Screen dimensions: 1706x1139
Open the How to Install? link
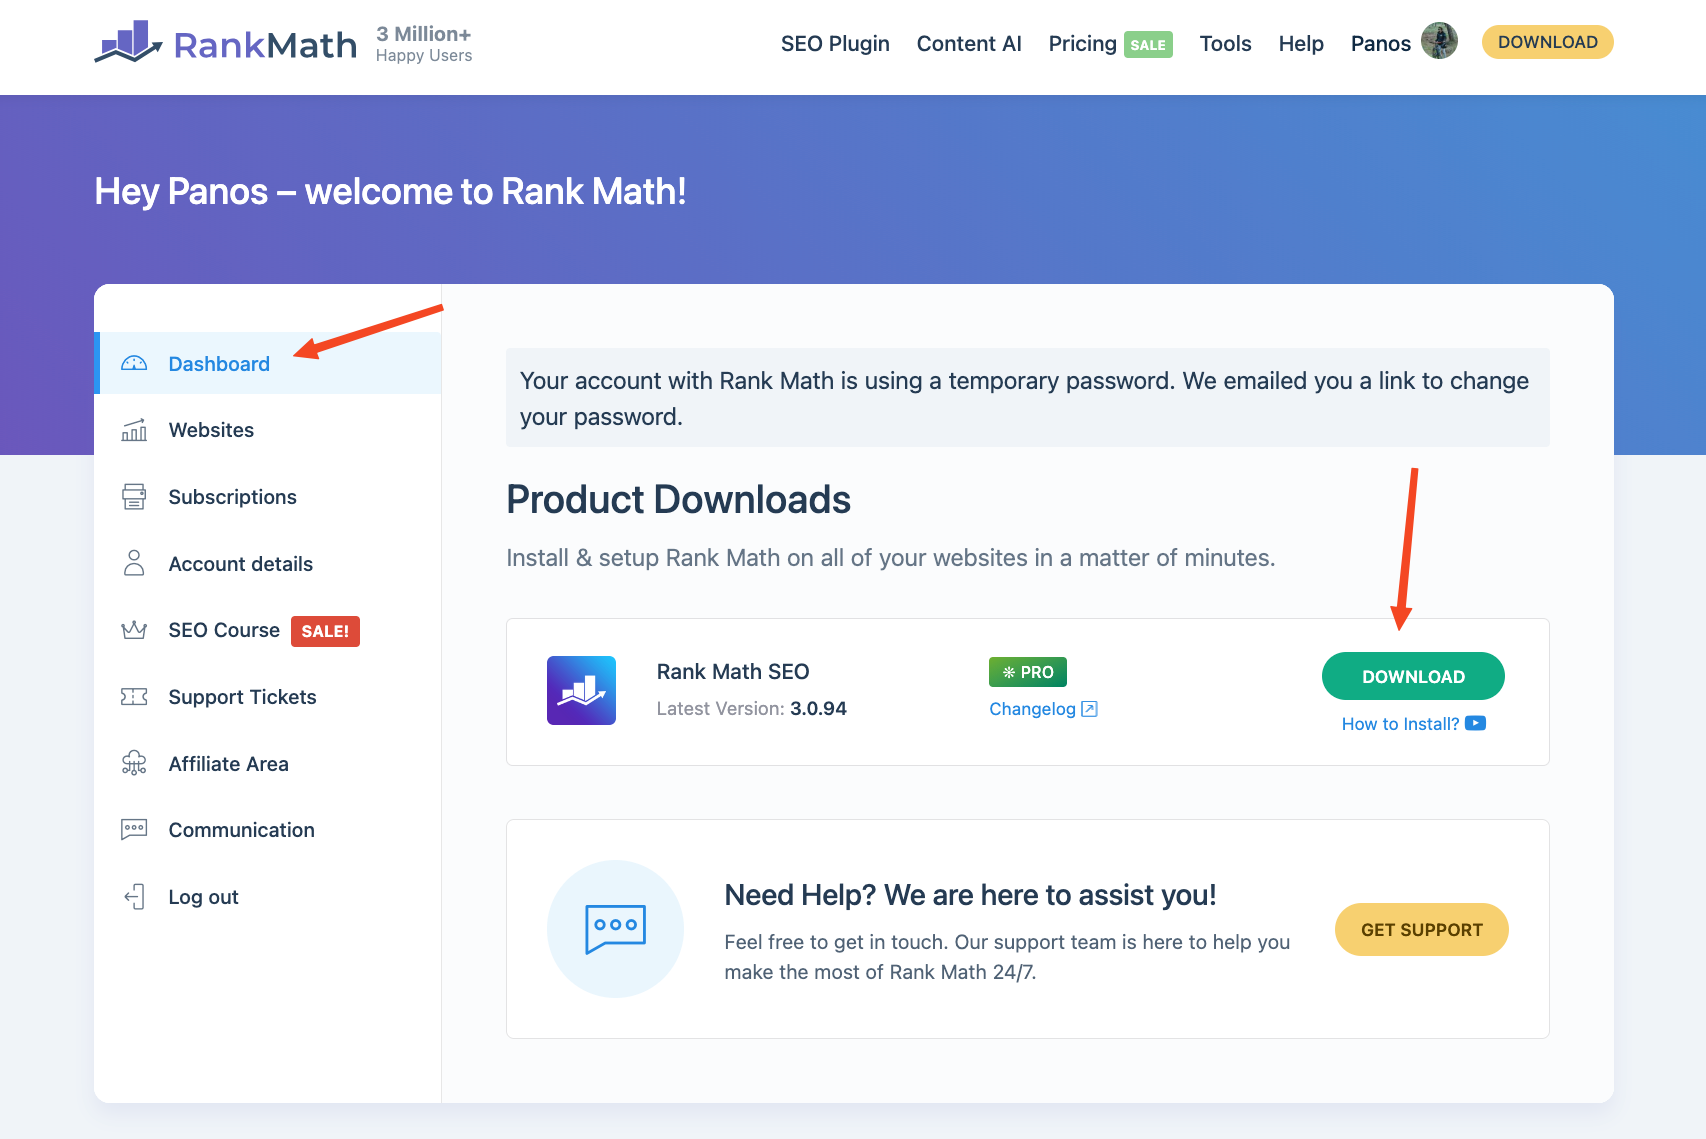coord(1400,724)
